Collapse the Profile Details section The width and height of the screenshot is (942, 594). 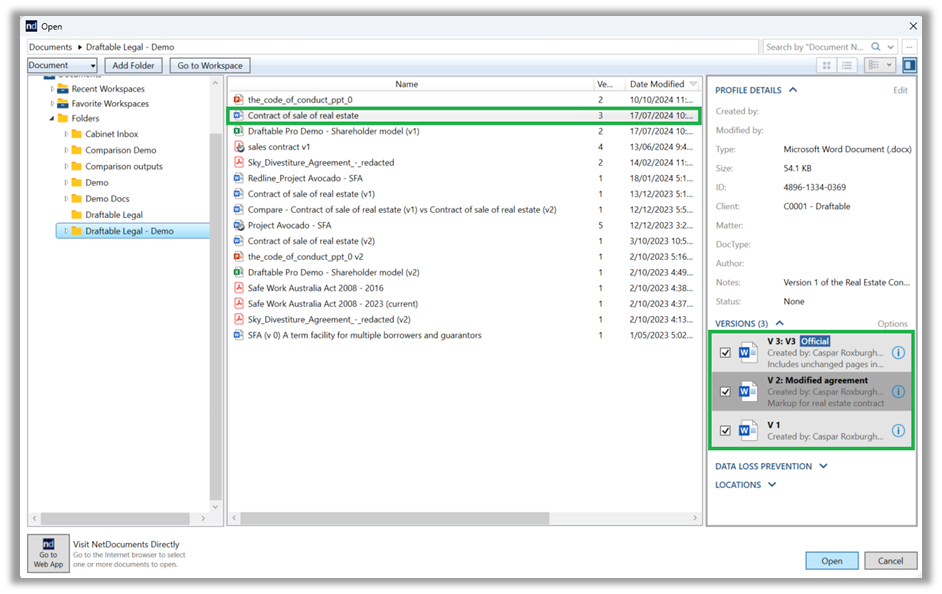point(793,89)
